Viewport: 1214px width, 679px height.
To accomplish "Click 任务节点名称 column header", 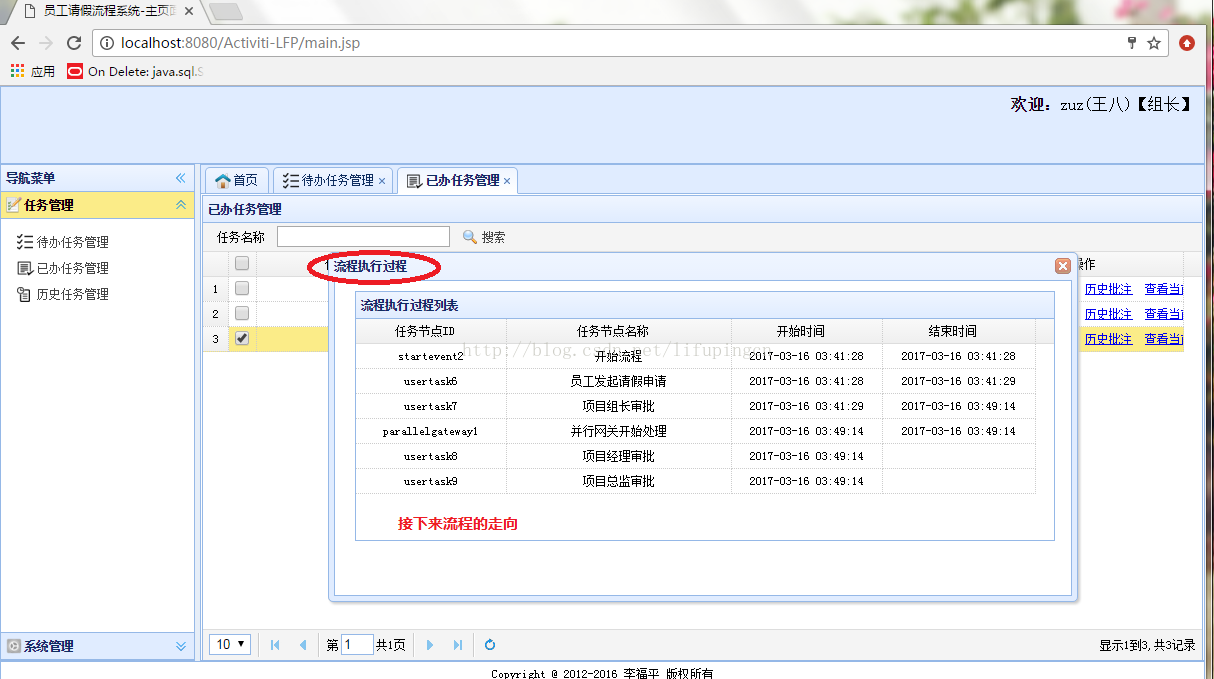I will pyautogui.click(x=619, y=331).
